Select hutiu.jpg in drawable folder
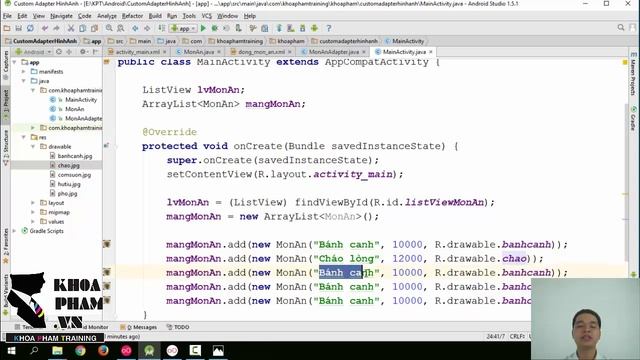Viewport: 640px width, 360px height. coord(69,184)
